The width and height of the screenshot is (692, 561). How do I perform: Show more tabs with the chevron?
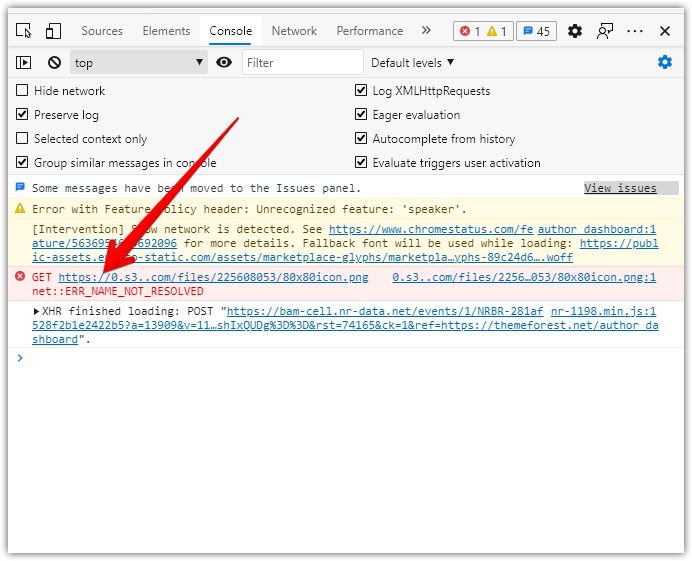426,31
